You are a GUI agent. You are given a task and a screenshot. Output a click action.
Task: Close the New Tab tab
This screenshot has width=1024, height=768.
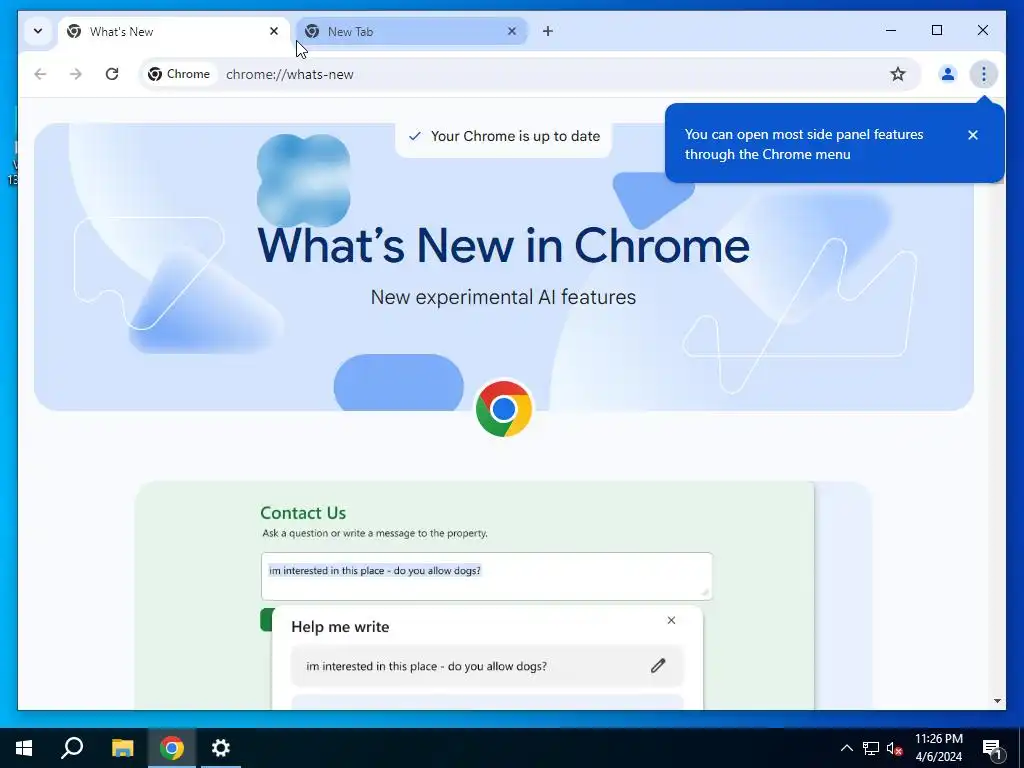click(512, 31)
